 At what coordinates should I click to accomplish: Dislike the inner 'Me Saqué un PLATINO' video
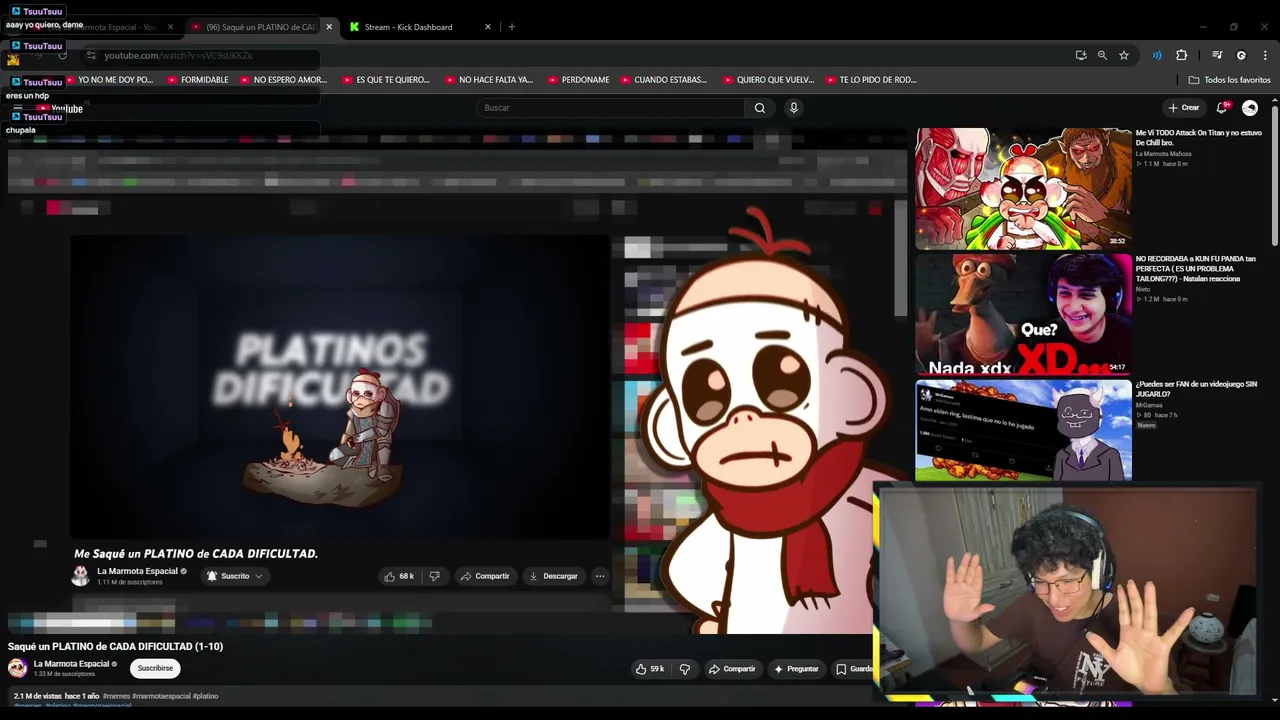pos(434,576)
